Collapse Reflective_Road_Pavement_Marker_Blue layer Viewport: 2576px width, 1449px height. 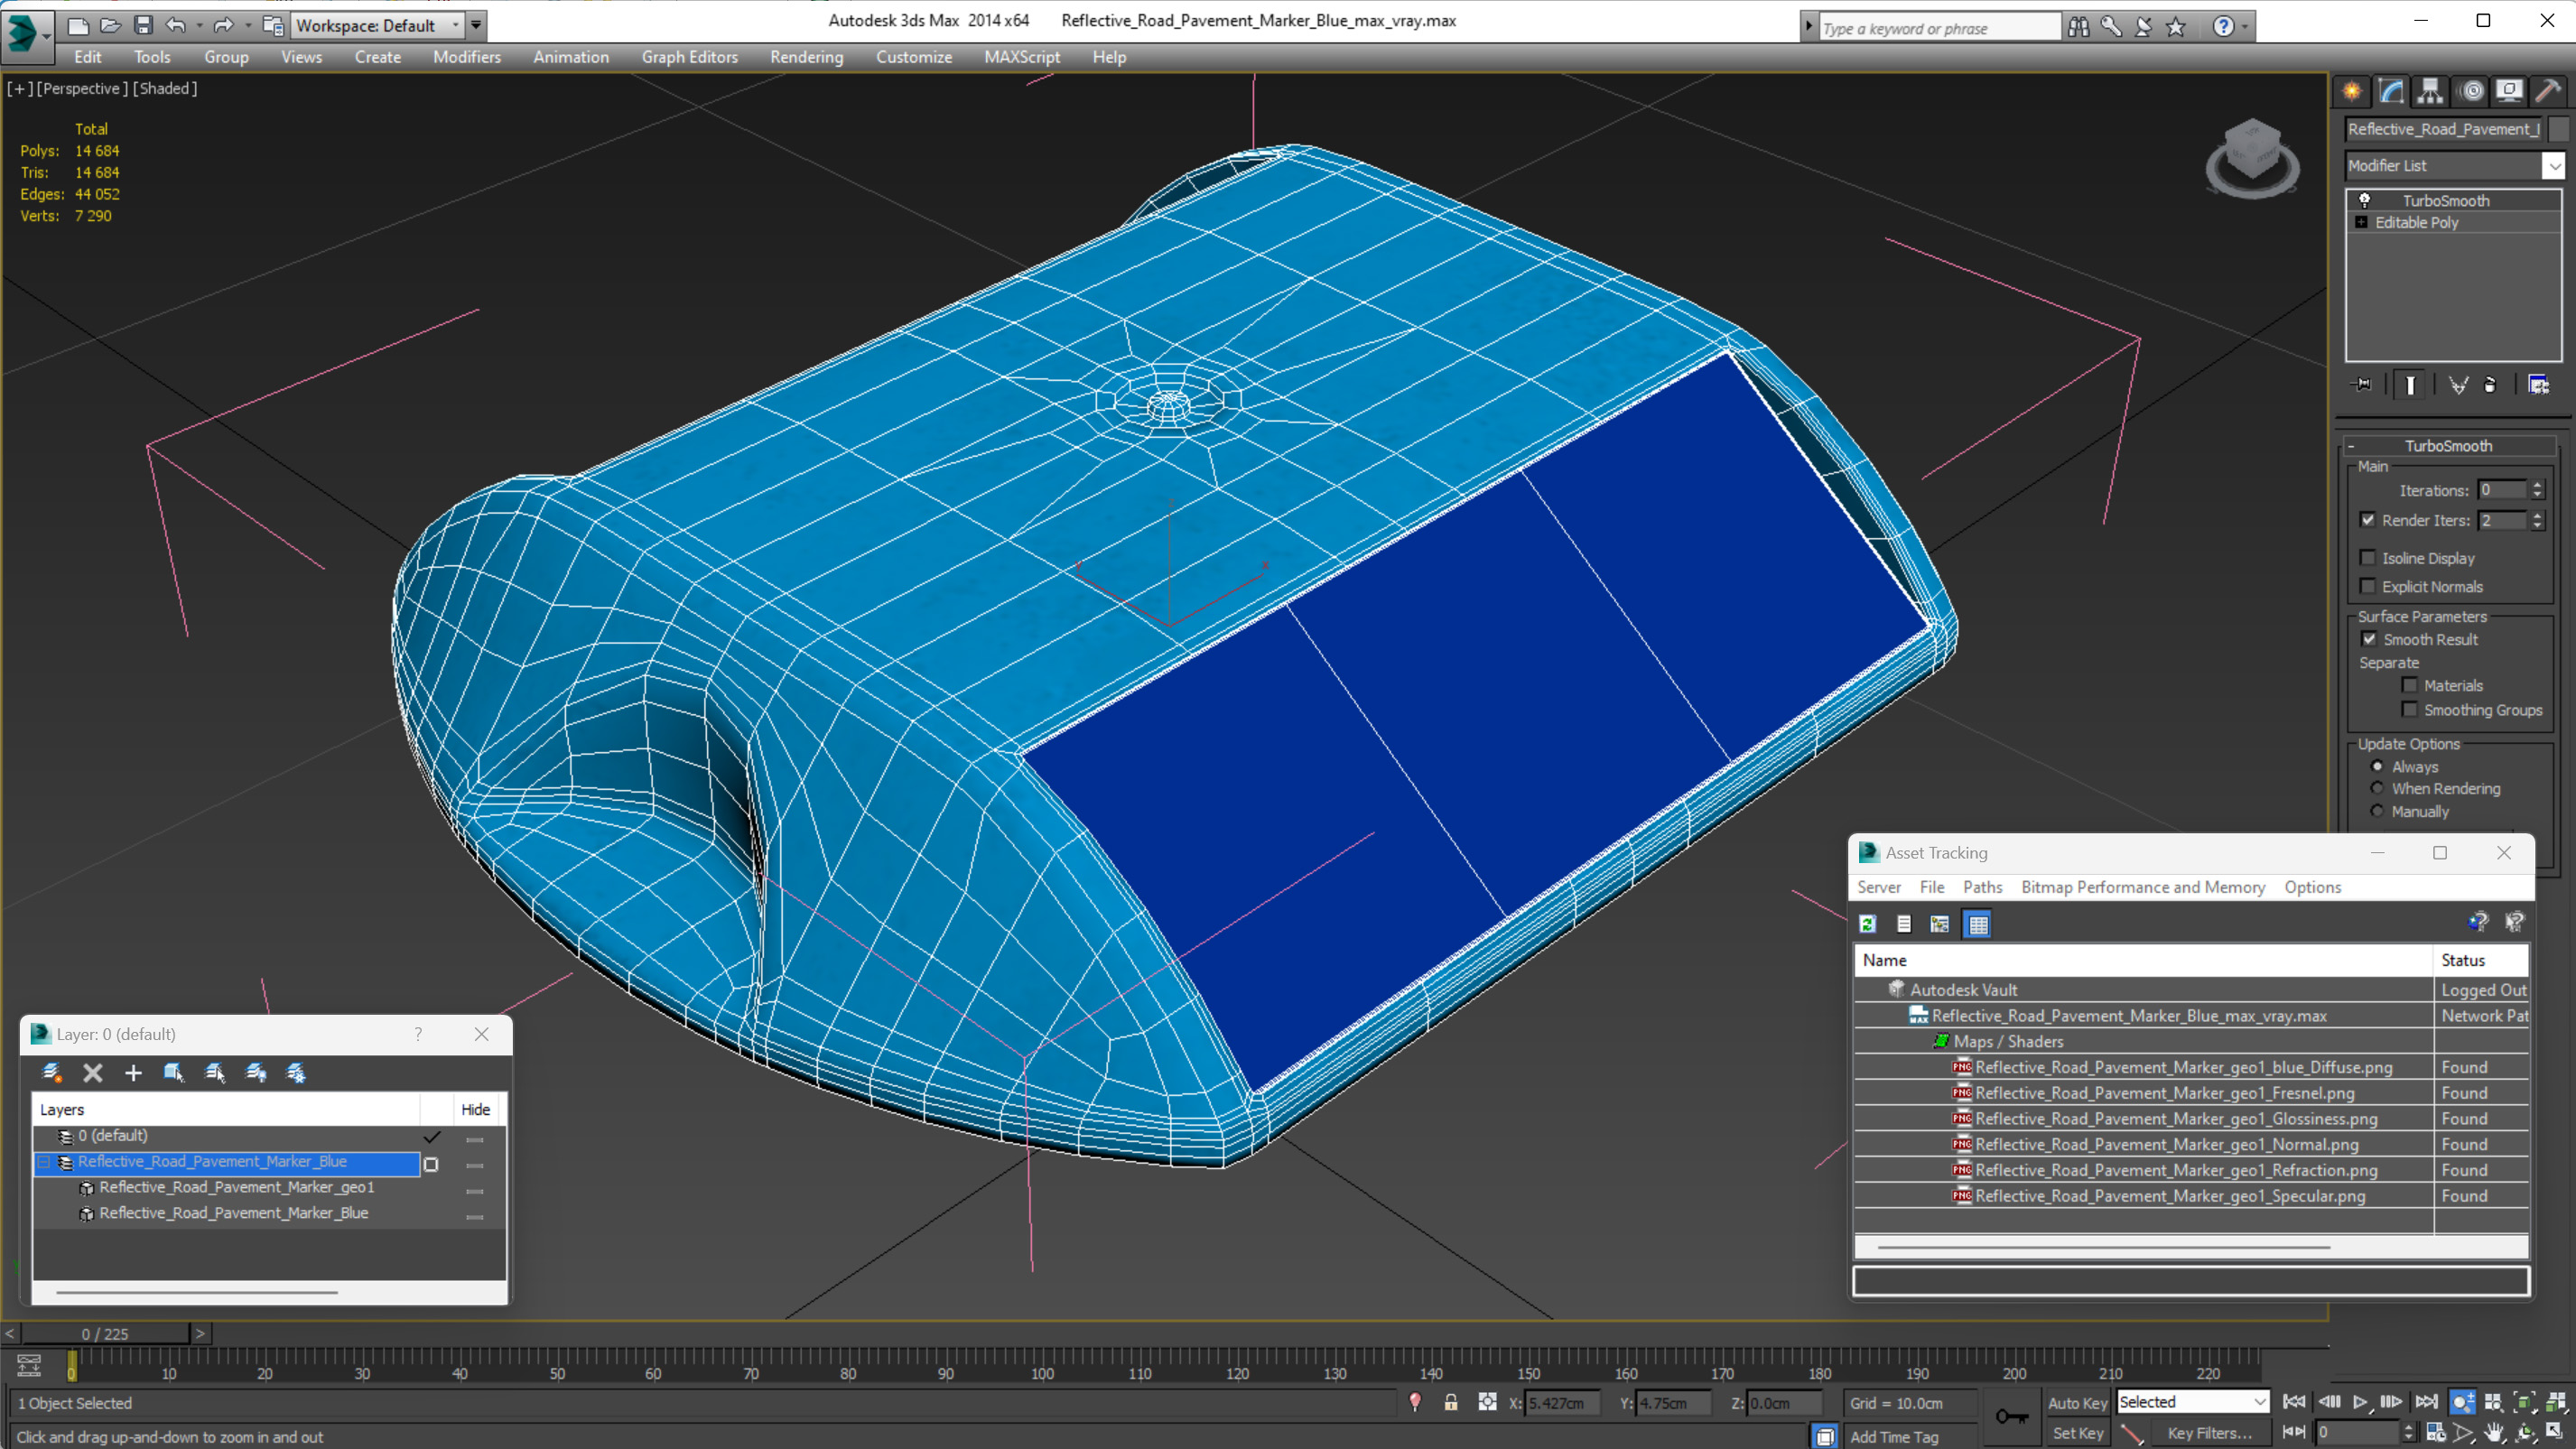pyautogui.click(x=44, y=1162)
